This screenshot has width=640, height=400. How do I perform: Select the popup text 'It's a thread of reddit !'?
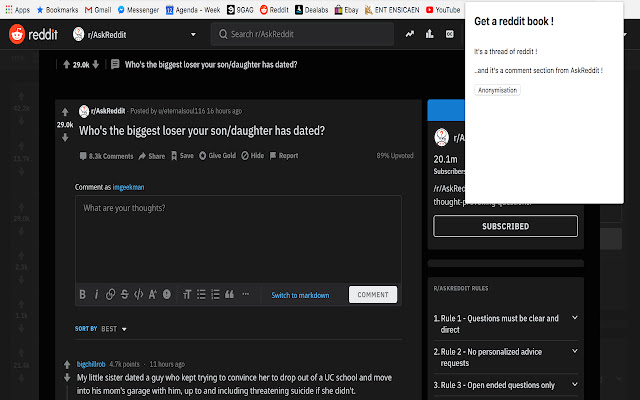point(505,51)
